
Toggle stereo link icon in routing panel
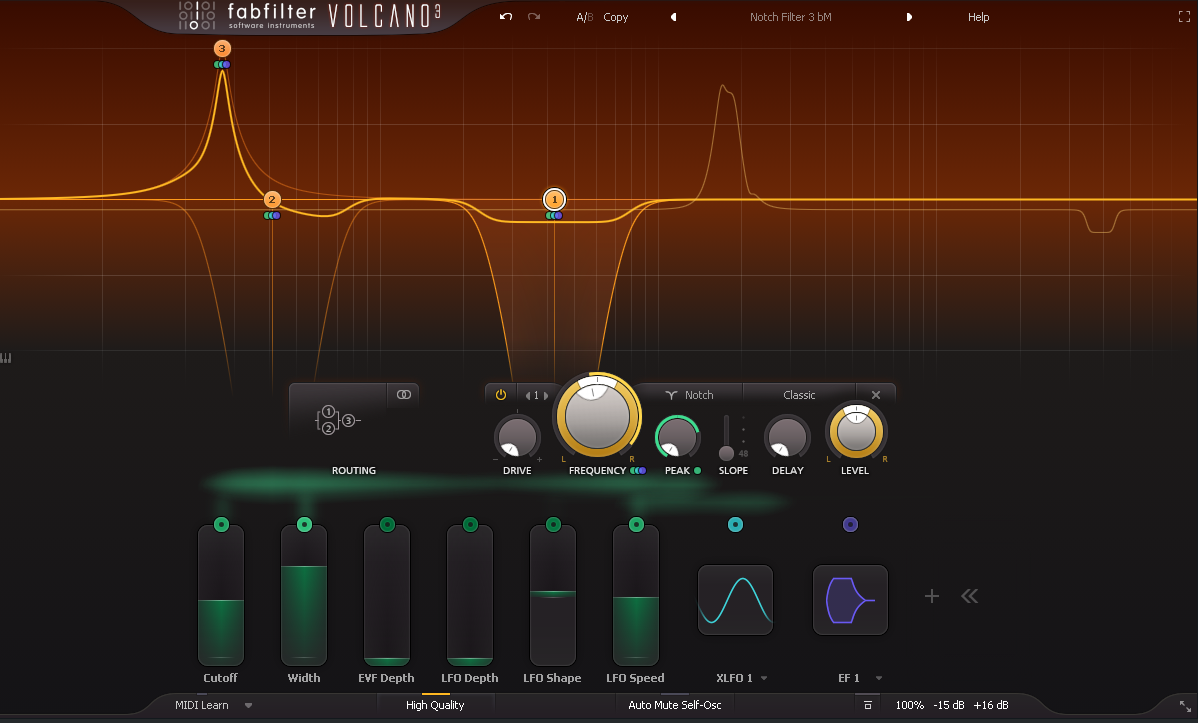[403, 394]
